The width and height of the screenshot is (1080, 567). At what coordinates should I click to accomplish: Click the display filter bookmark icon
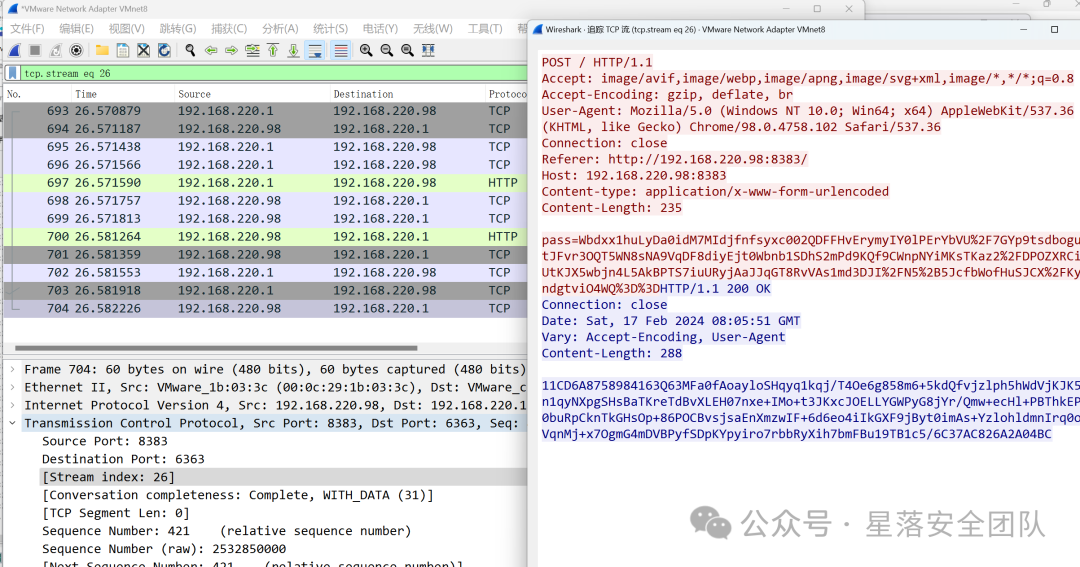[x=12, y=73]
